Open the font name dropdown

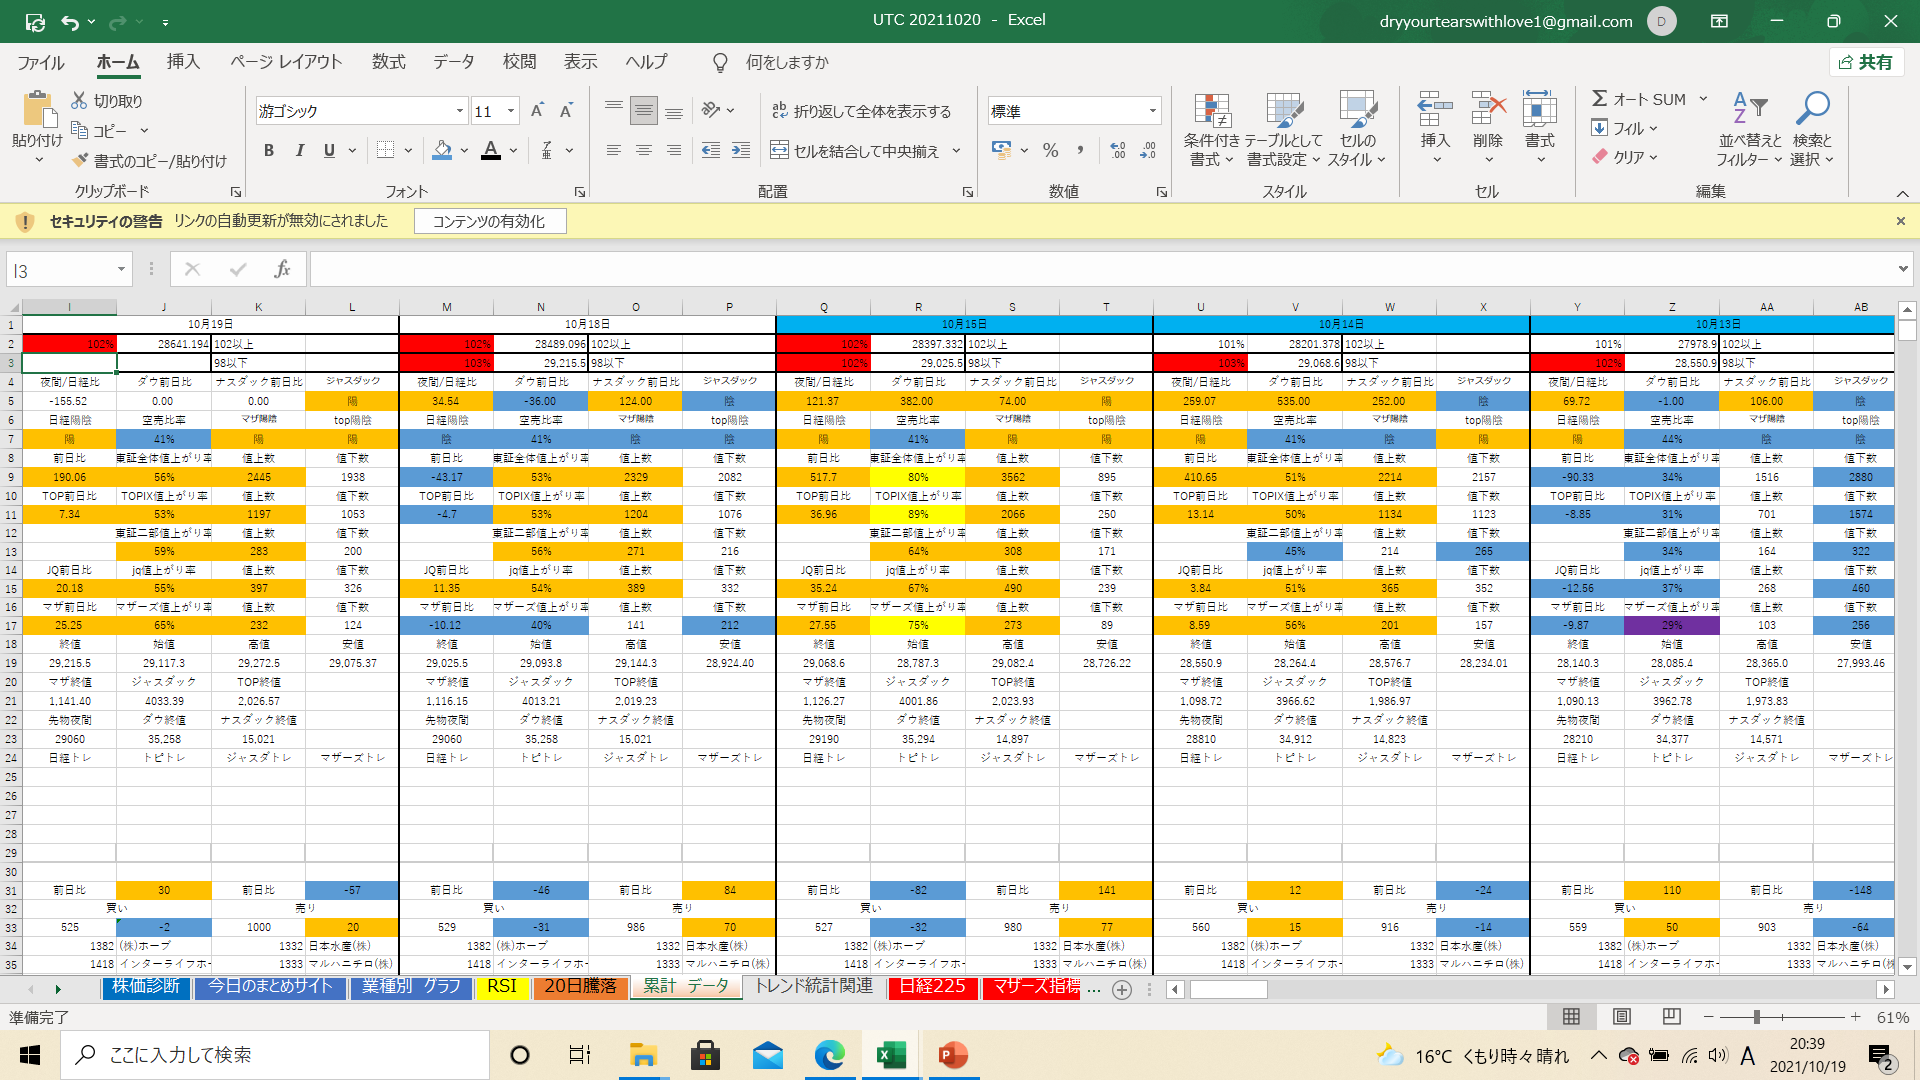tap(459, 111)
